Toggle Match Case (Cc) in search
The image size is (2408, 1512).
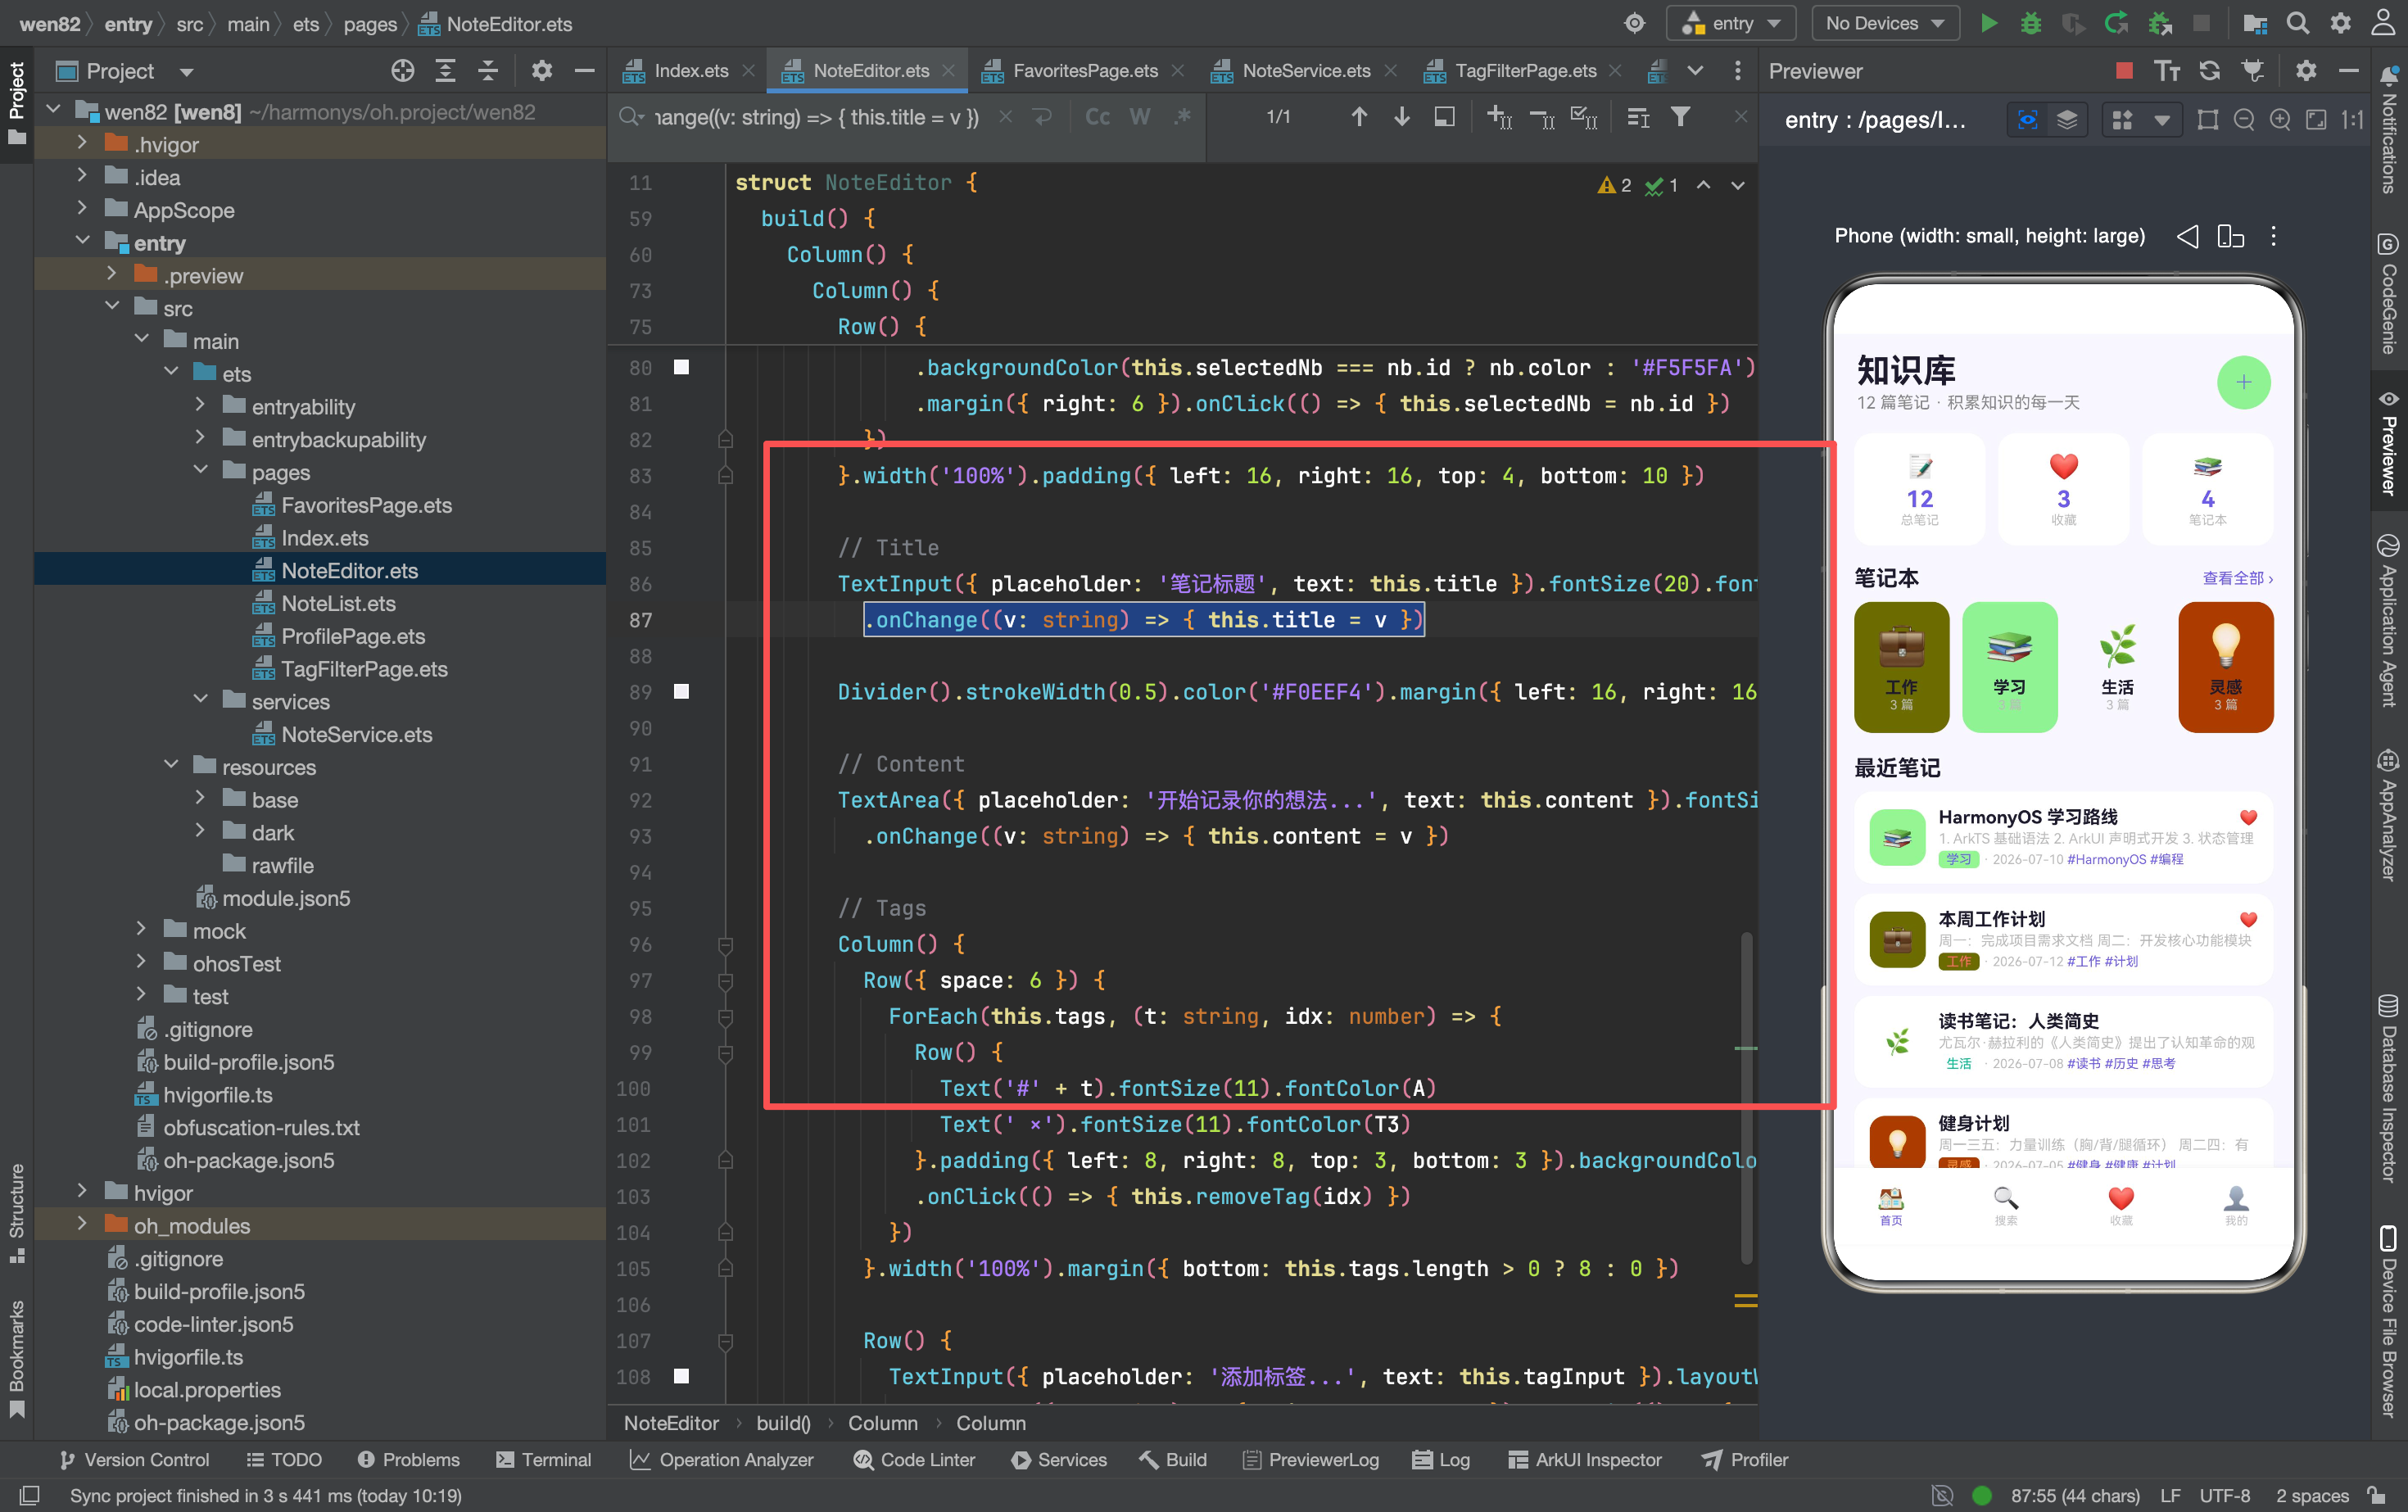[1098, 117]
